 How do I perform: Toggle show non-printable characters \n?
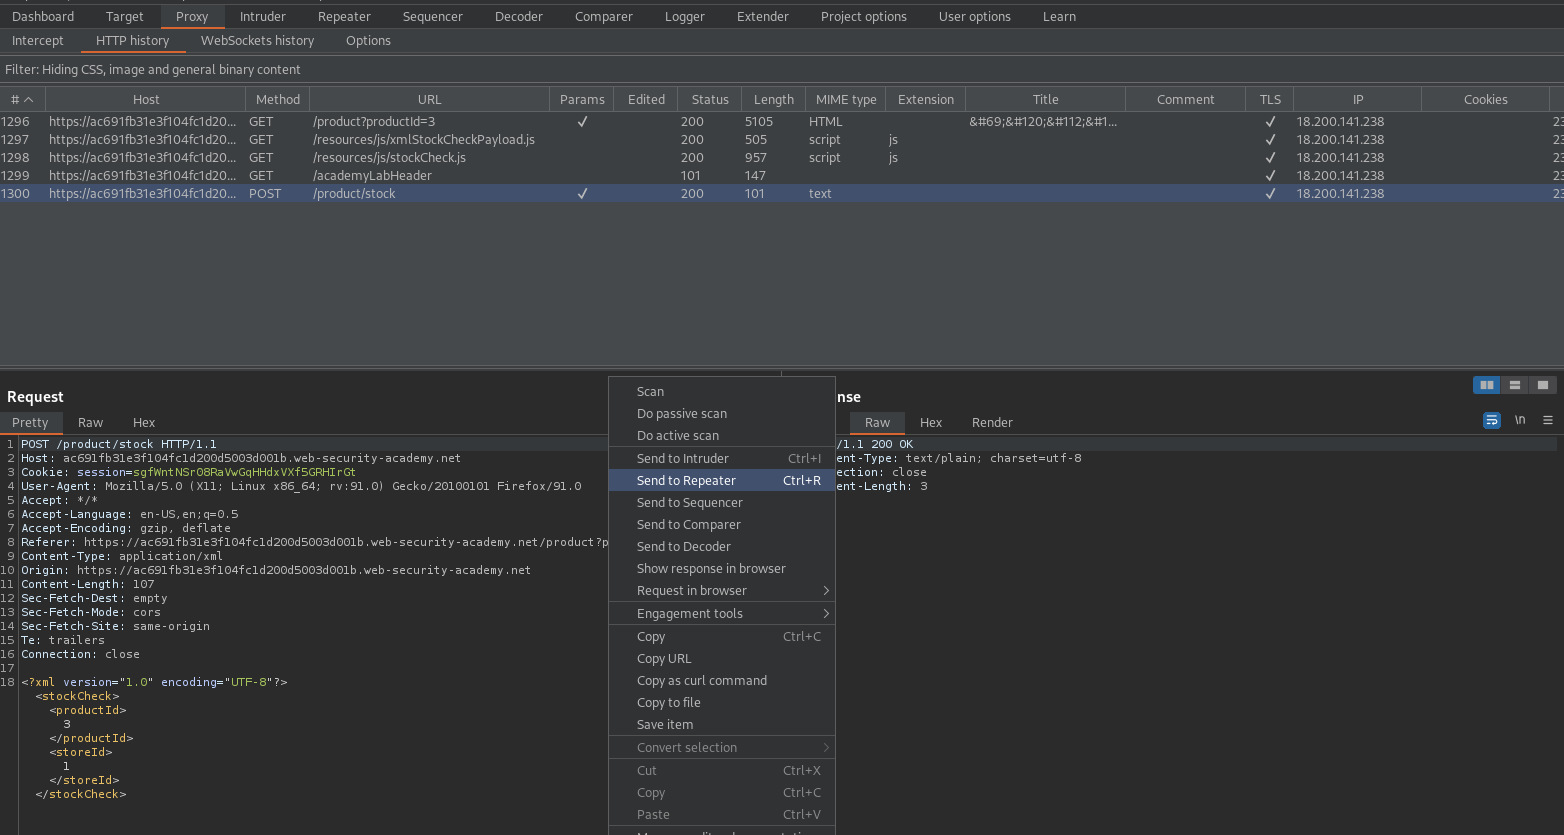pos(1520,420)
